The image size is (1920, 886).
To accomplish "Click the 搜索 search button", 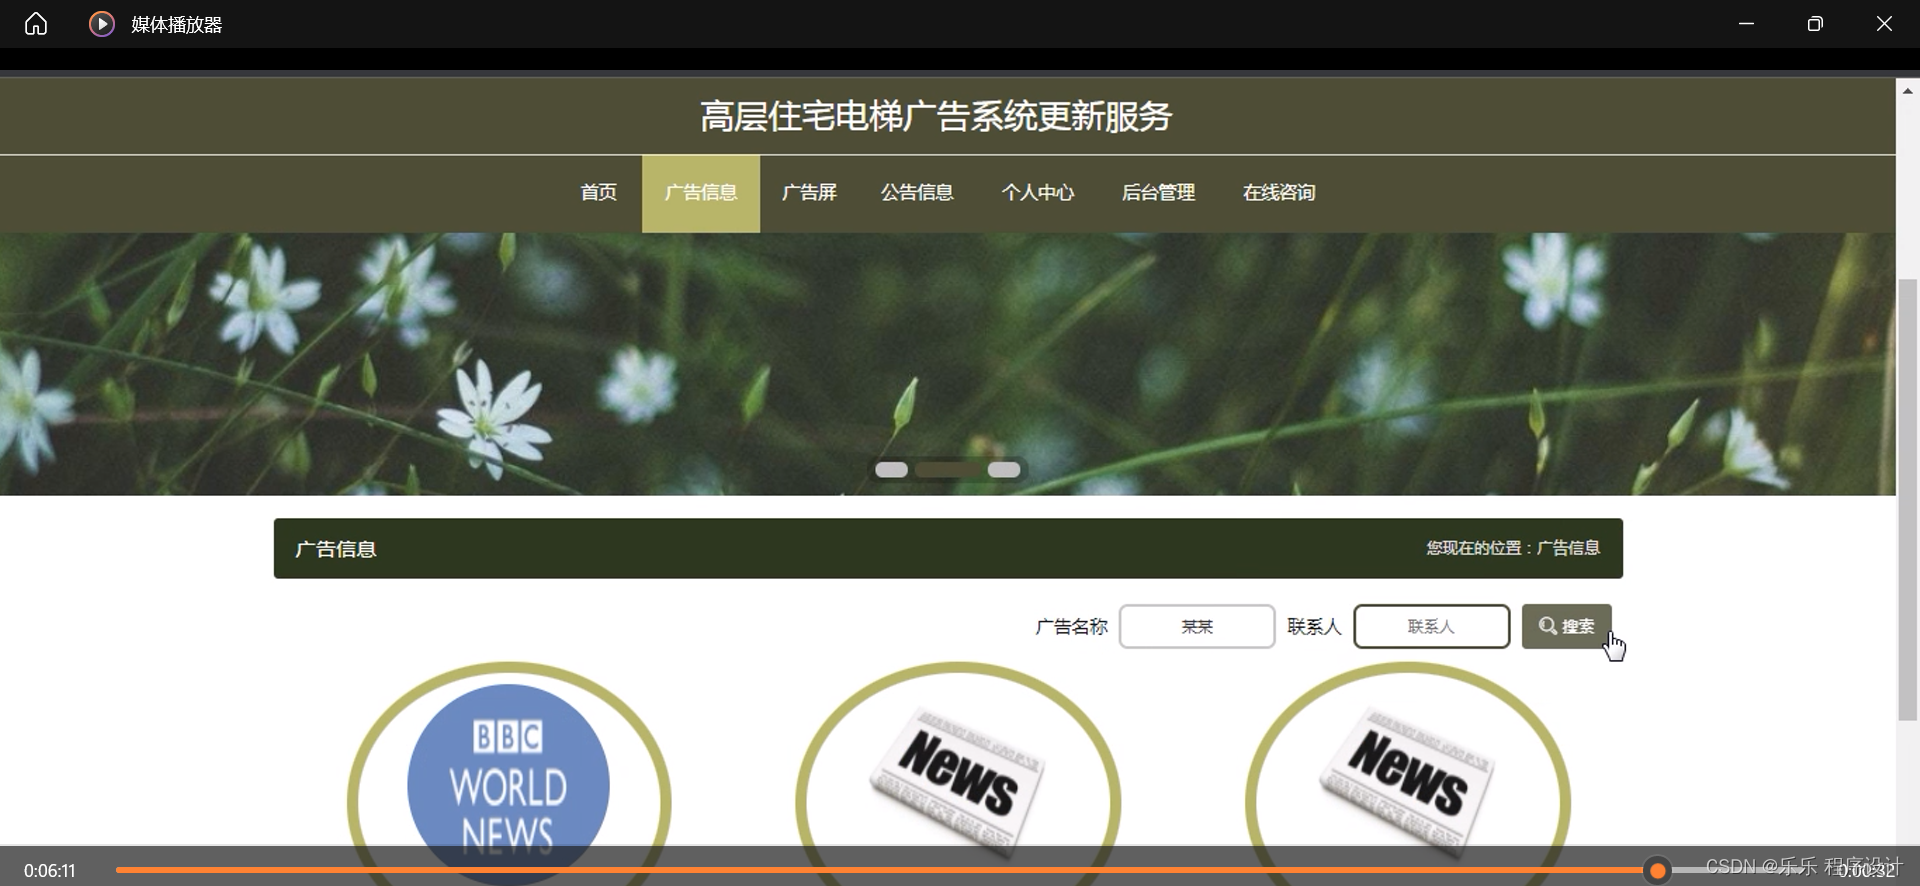I will 1566,626.
